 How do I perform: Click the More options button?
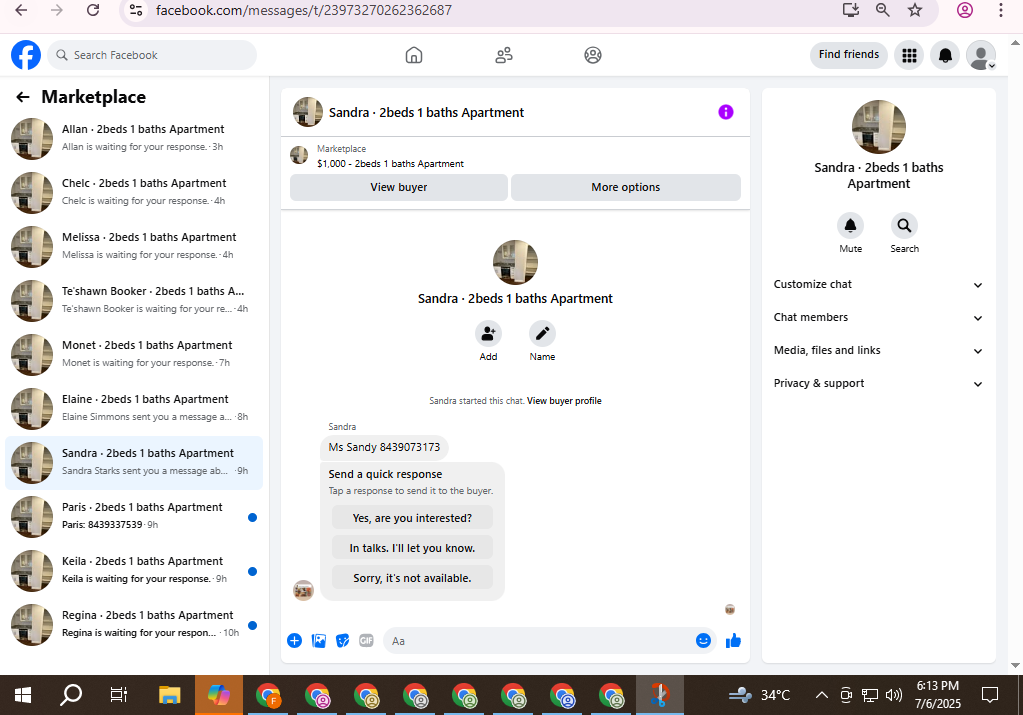(626, 187)
